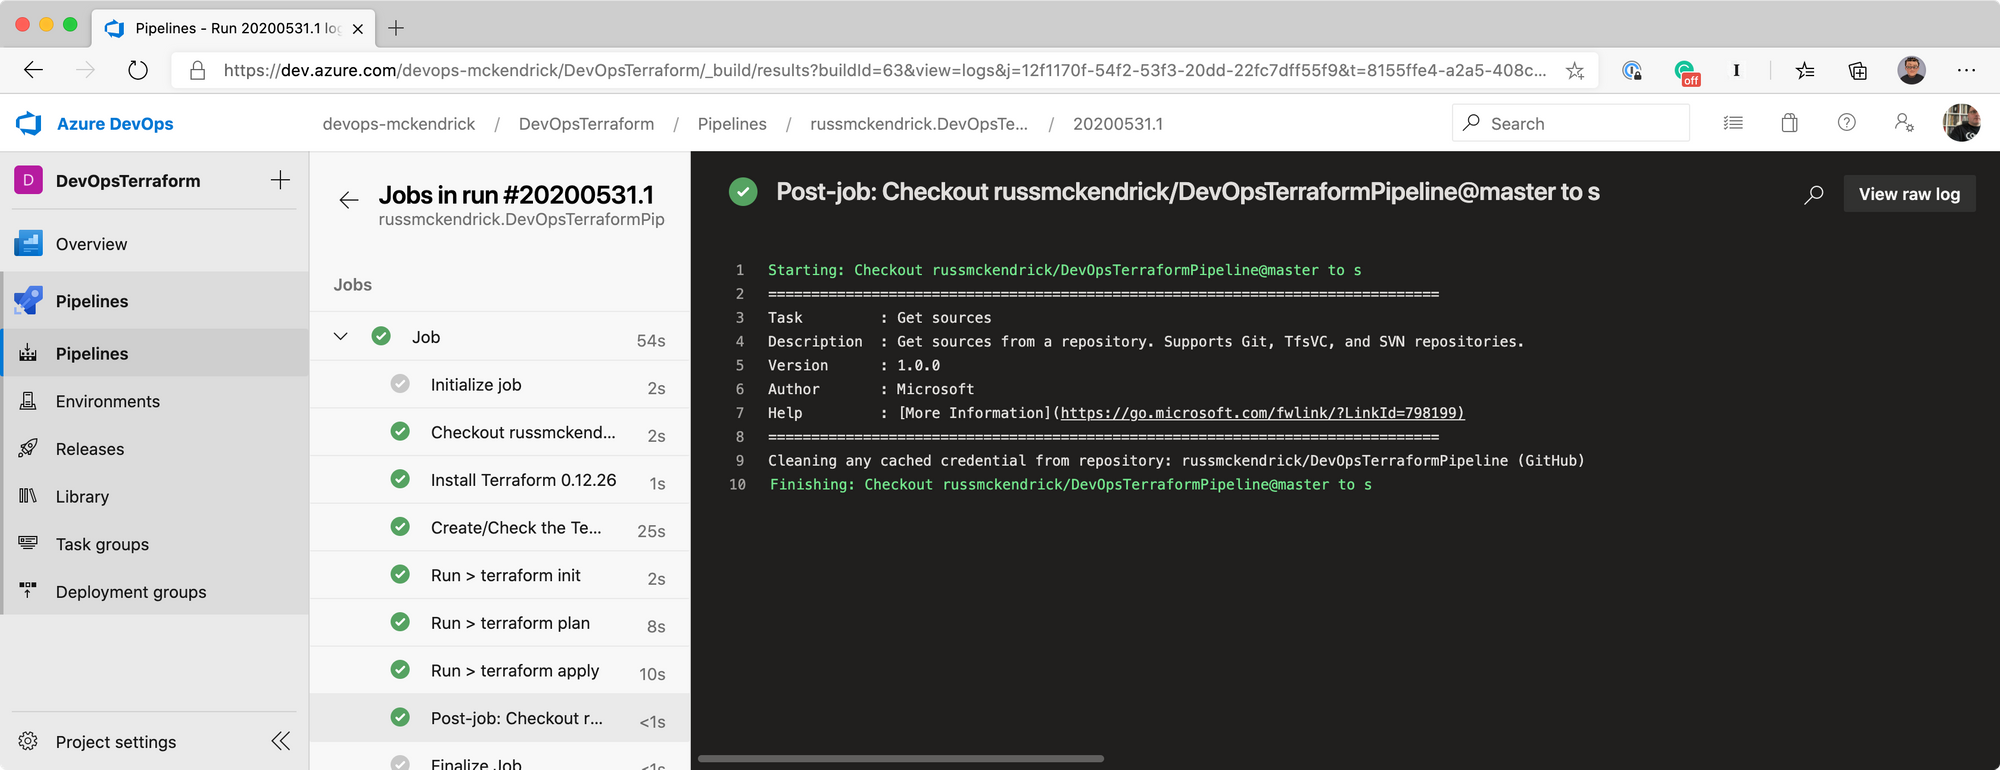Select the Job row showing 54s
2000x770 pixels.
[500, 337]
